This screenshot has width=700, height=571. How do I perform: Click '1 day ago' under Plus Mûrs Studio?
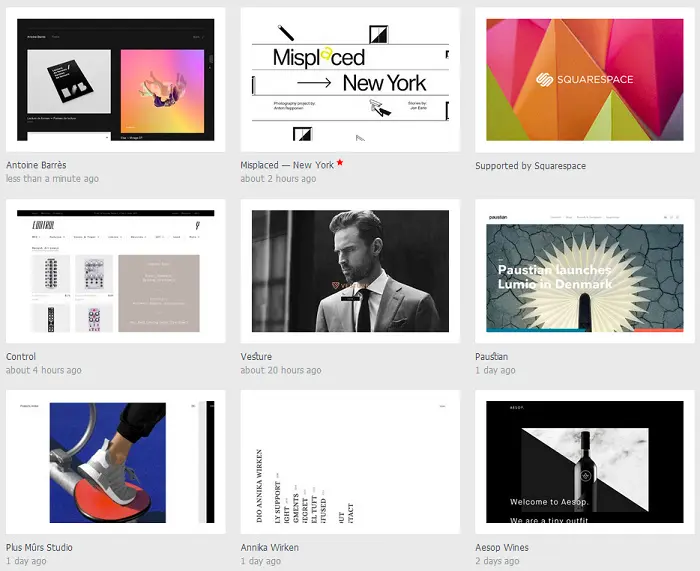[x=26, y=561]
